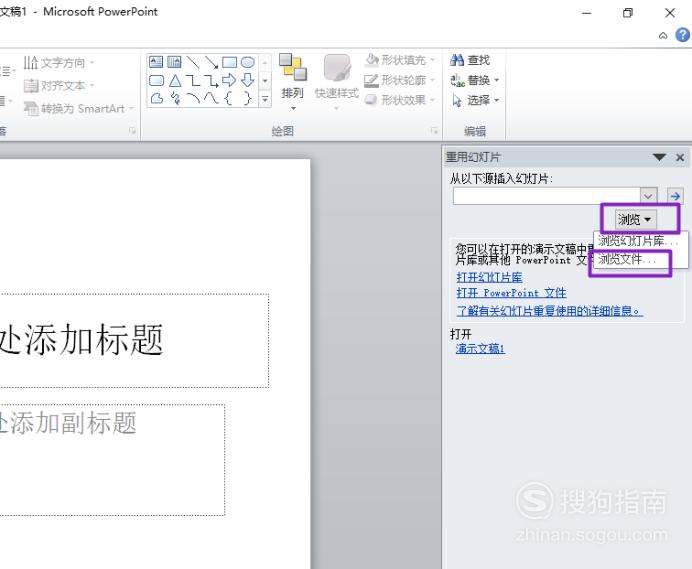The height and width of the screenshot is (569, 692).
Task: Click 转换为 SmartArt button
Action: click(79, 108)
